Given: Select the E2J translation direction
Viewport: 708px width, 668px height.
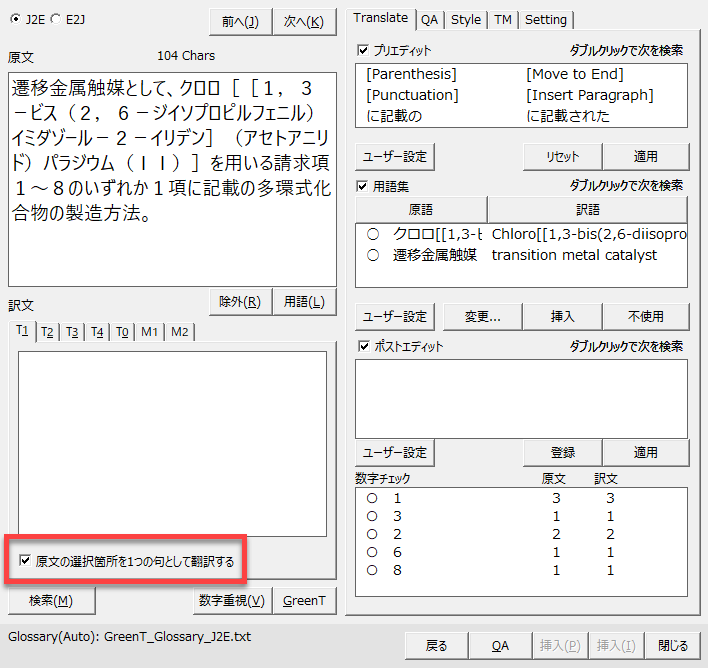Looking at the screenshot, I should coord(55,19).
